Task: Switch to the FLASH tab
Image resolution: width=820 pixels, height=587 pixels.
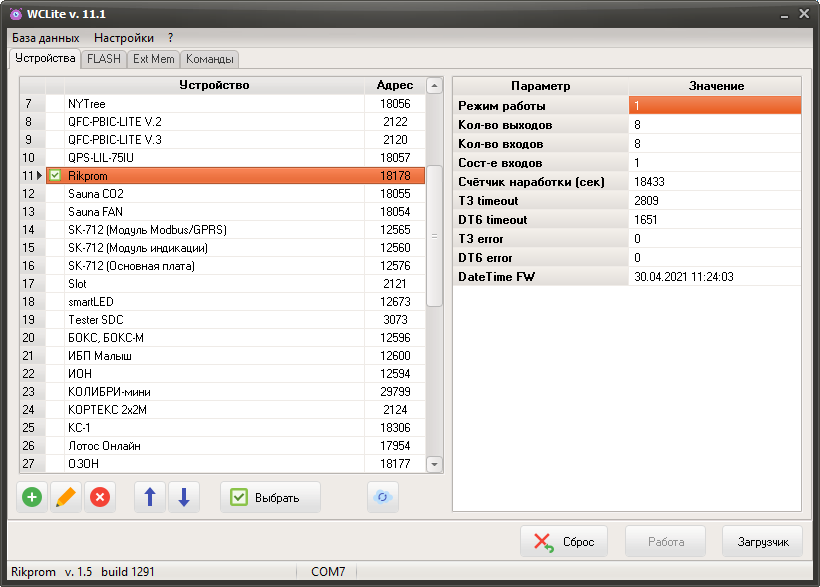Action: 104,59
